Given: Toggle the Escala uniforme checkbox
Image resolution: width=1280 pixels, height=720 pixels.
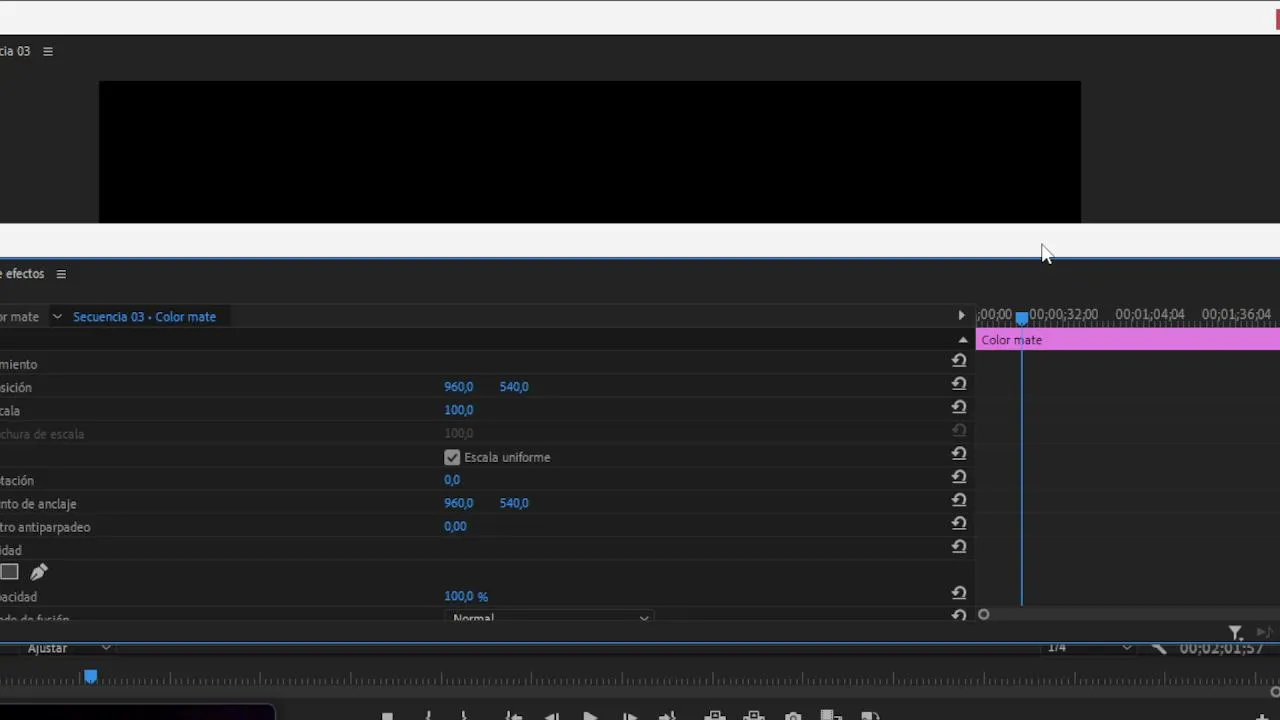Looking at the screenshot, I should [x=452, y=457].
